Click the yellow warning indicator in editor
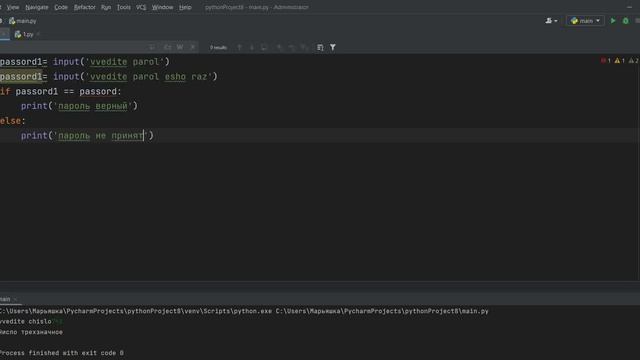The height and width of the screenshot is (360, 640). [x=620, y=61]
